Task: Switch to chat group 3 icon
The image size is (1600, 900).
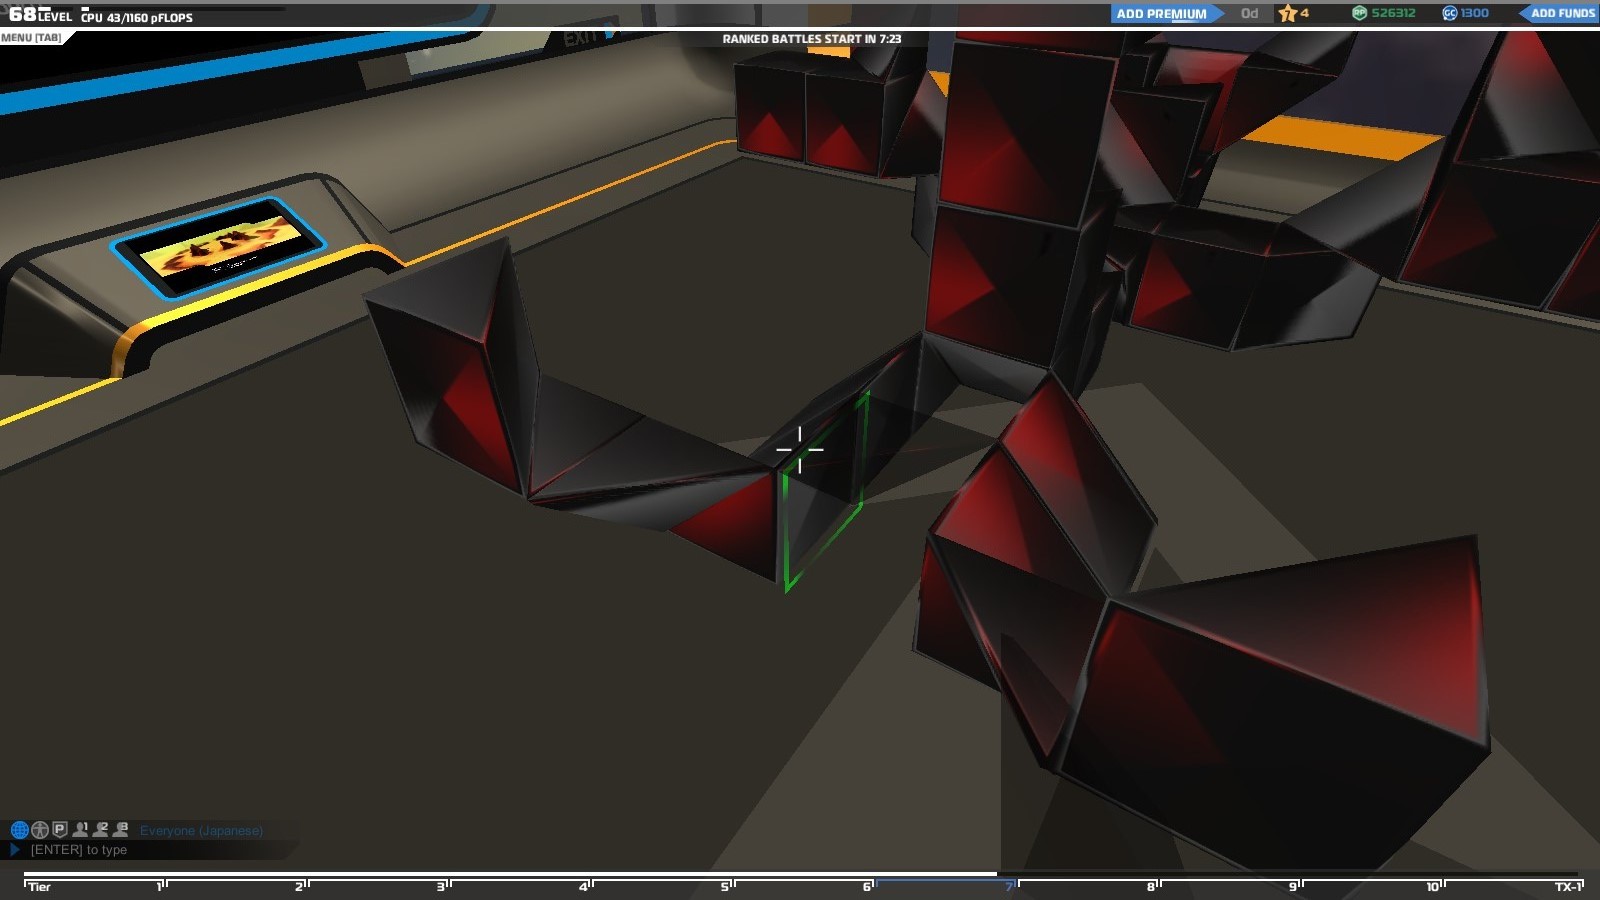Action: pyautogui.click(x=121, y=829)
